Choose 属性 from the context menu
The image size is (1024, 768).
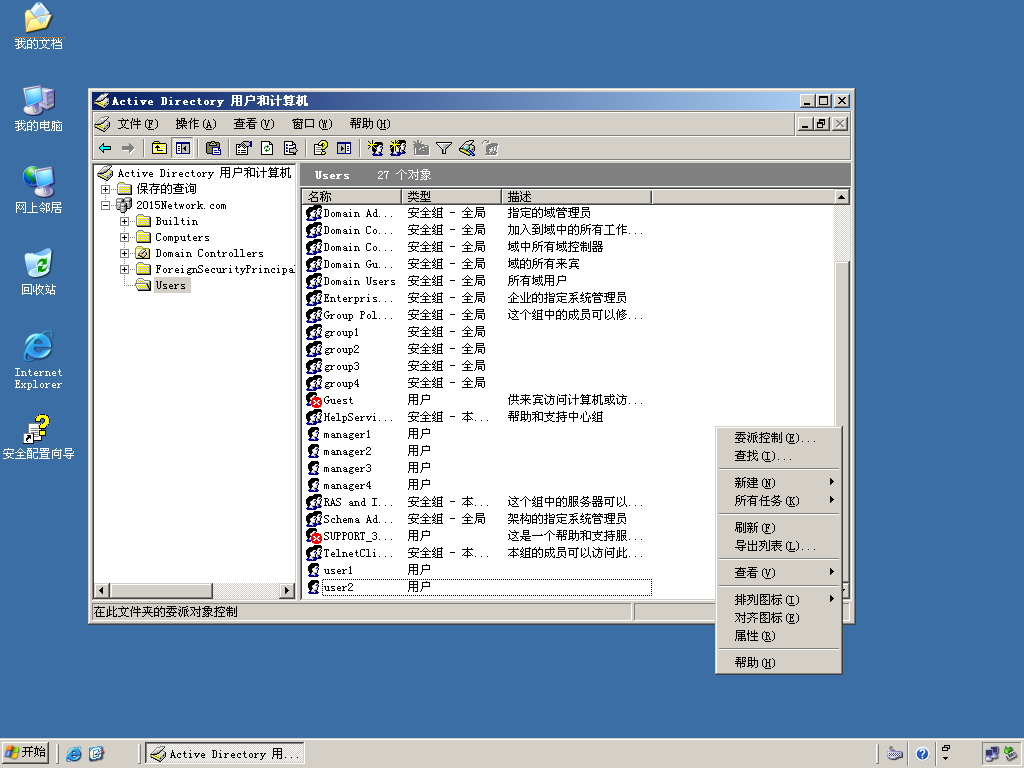click(x=778, y=636)
